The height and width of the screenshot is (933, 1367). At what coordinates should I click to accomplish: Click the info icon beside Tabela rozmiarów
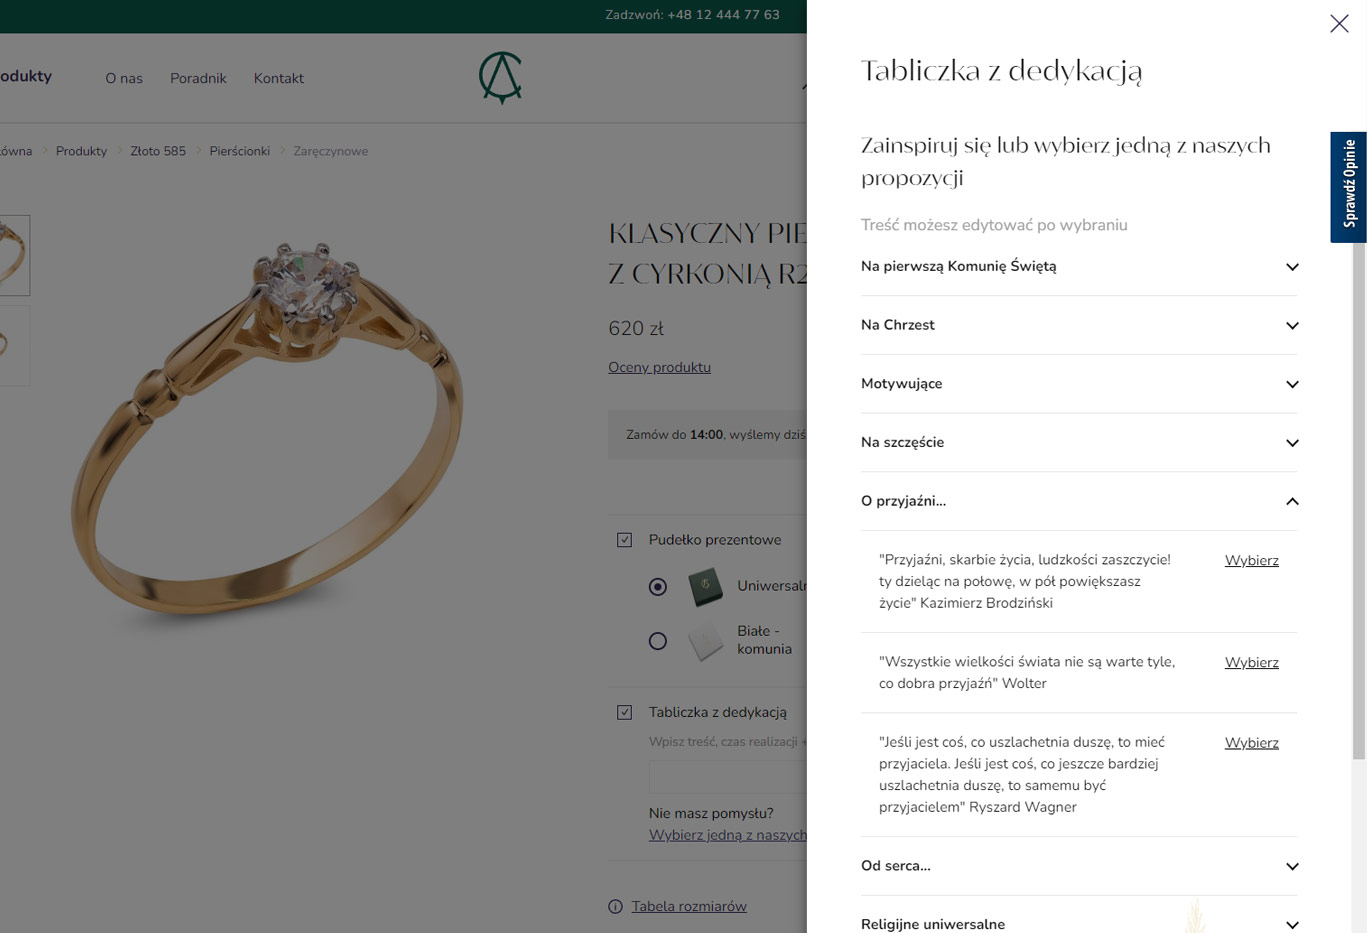coord(615,907)
